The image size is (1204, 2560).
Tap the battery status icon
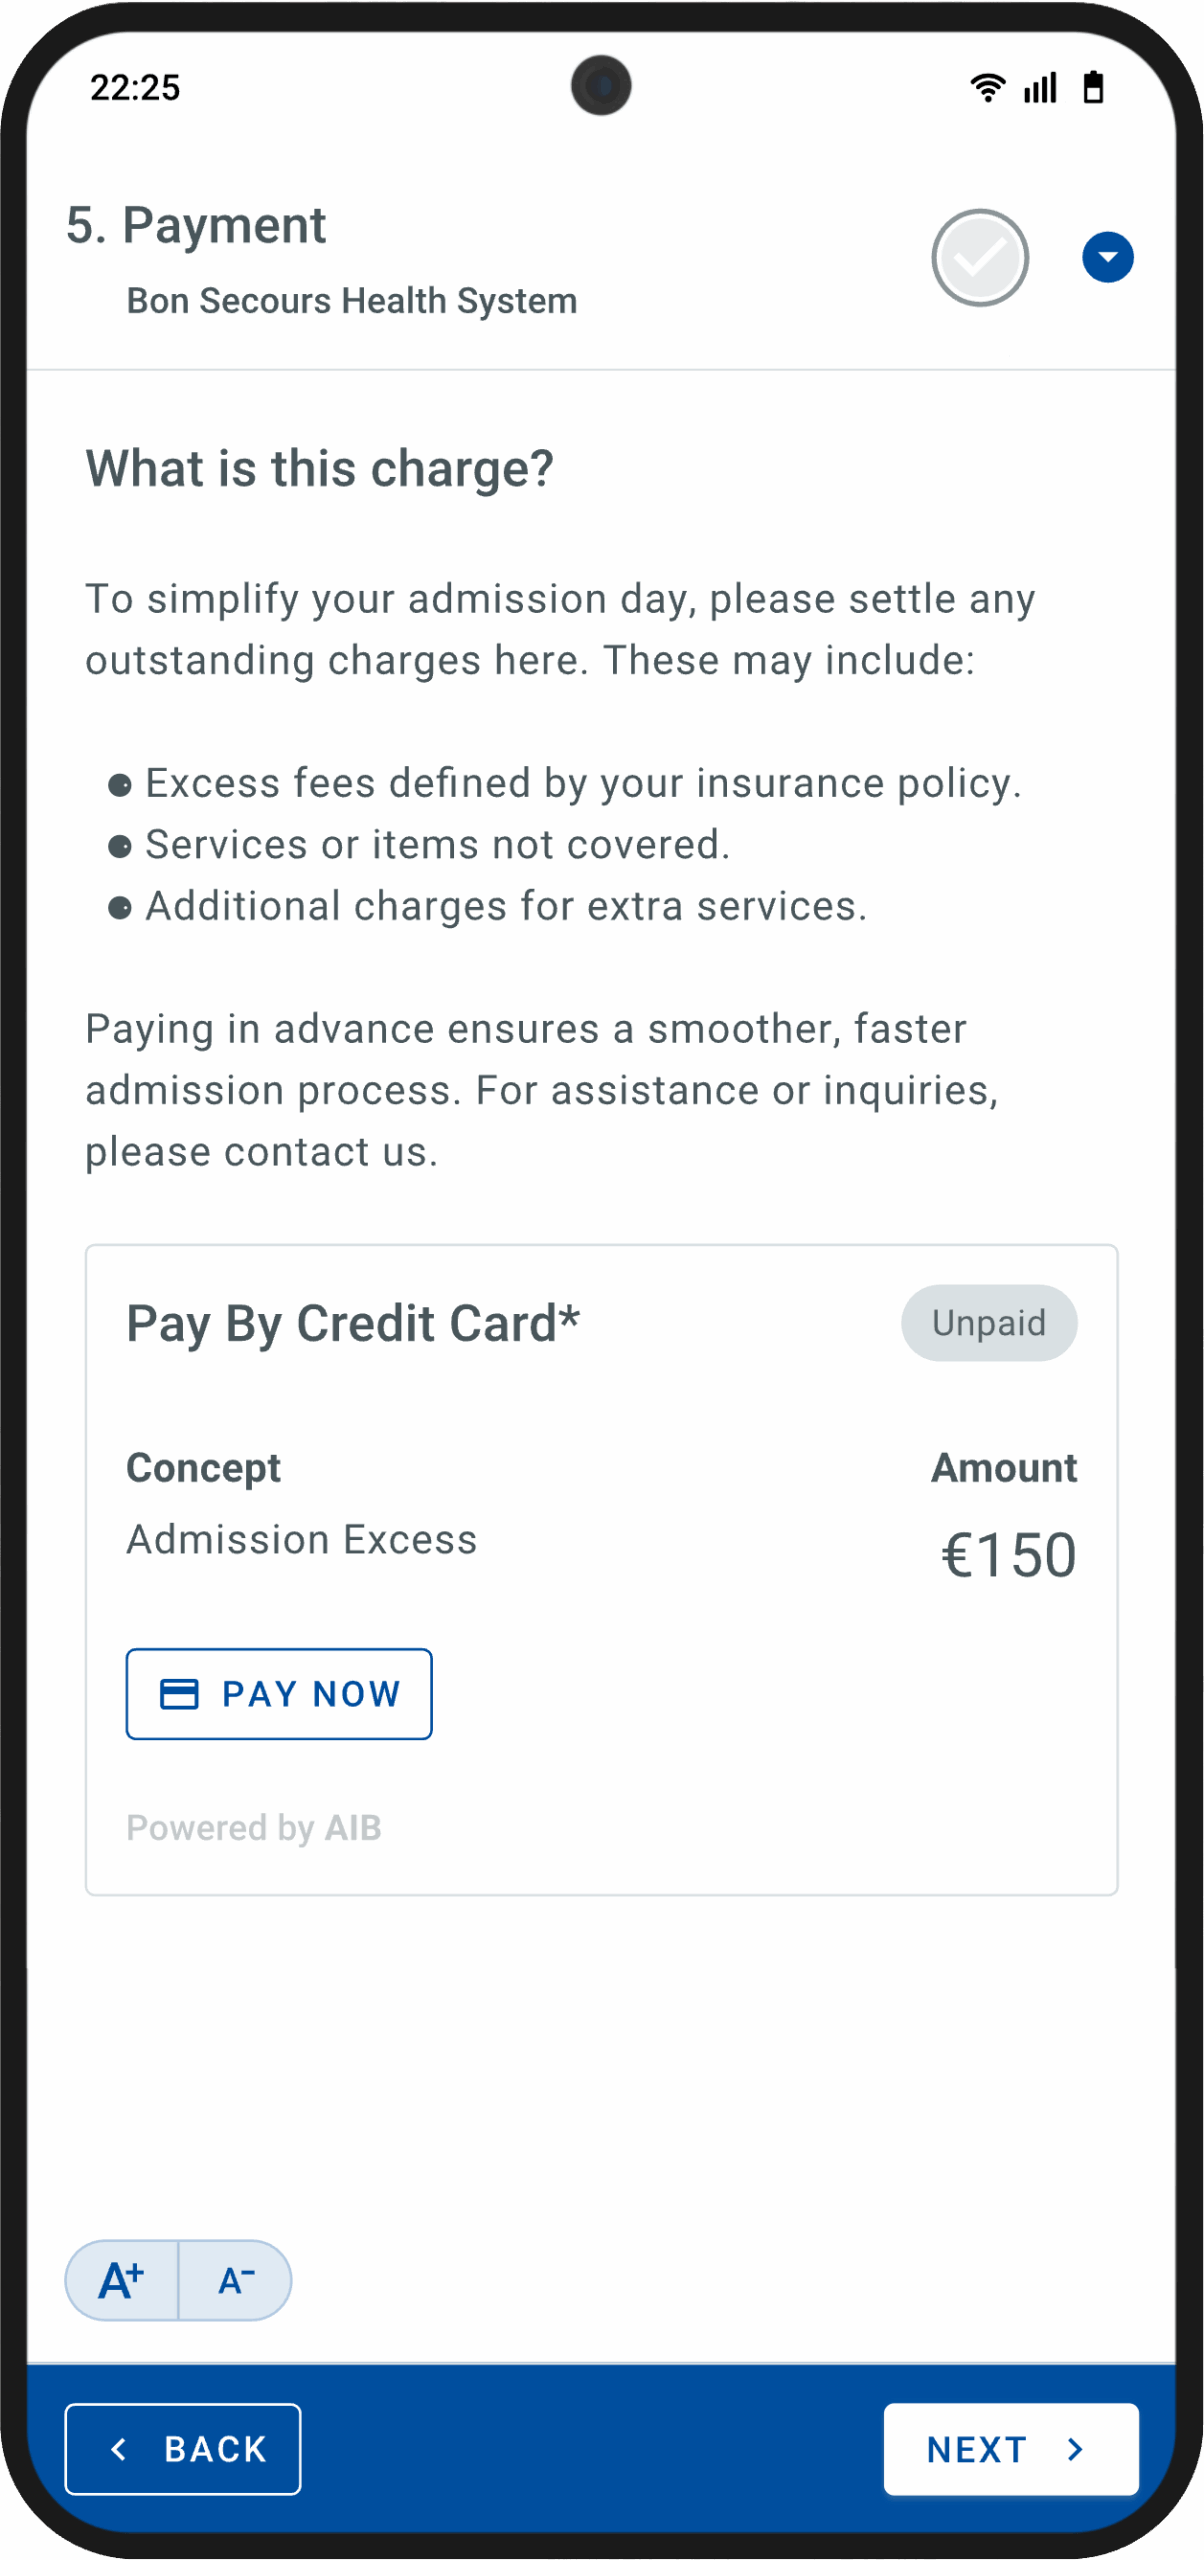coord(1094,88)
